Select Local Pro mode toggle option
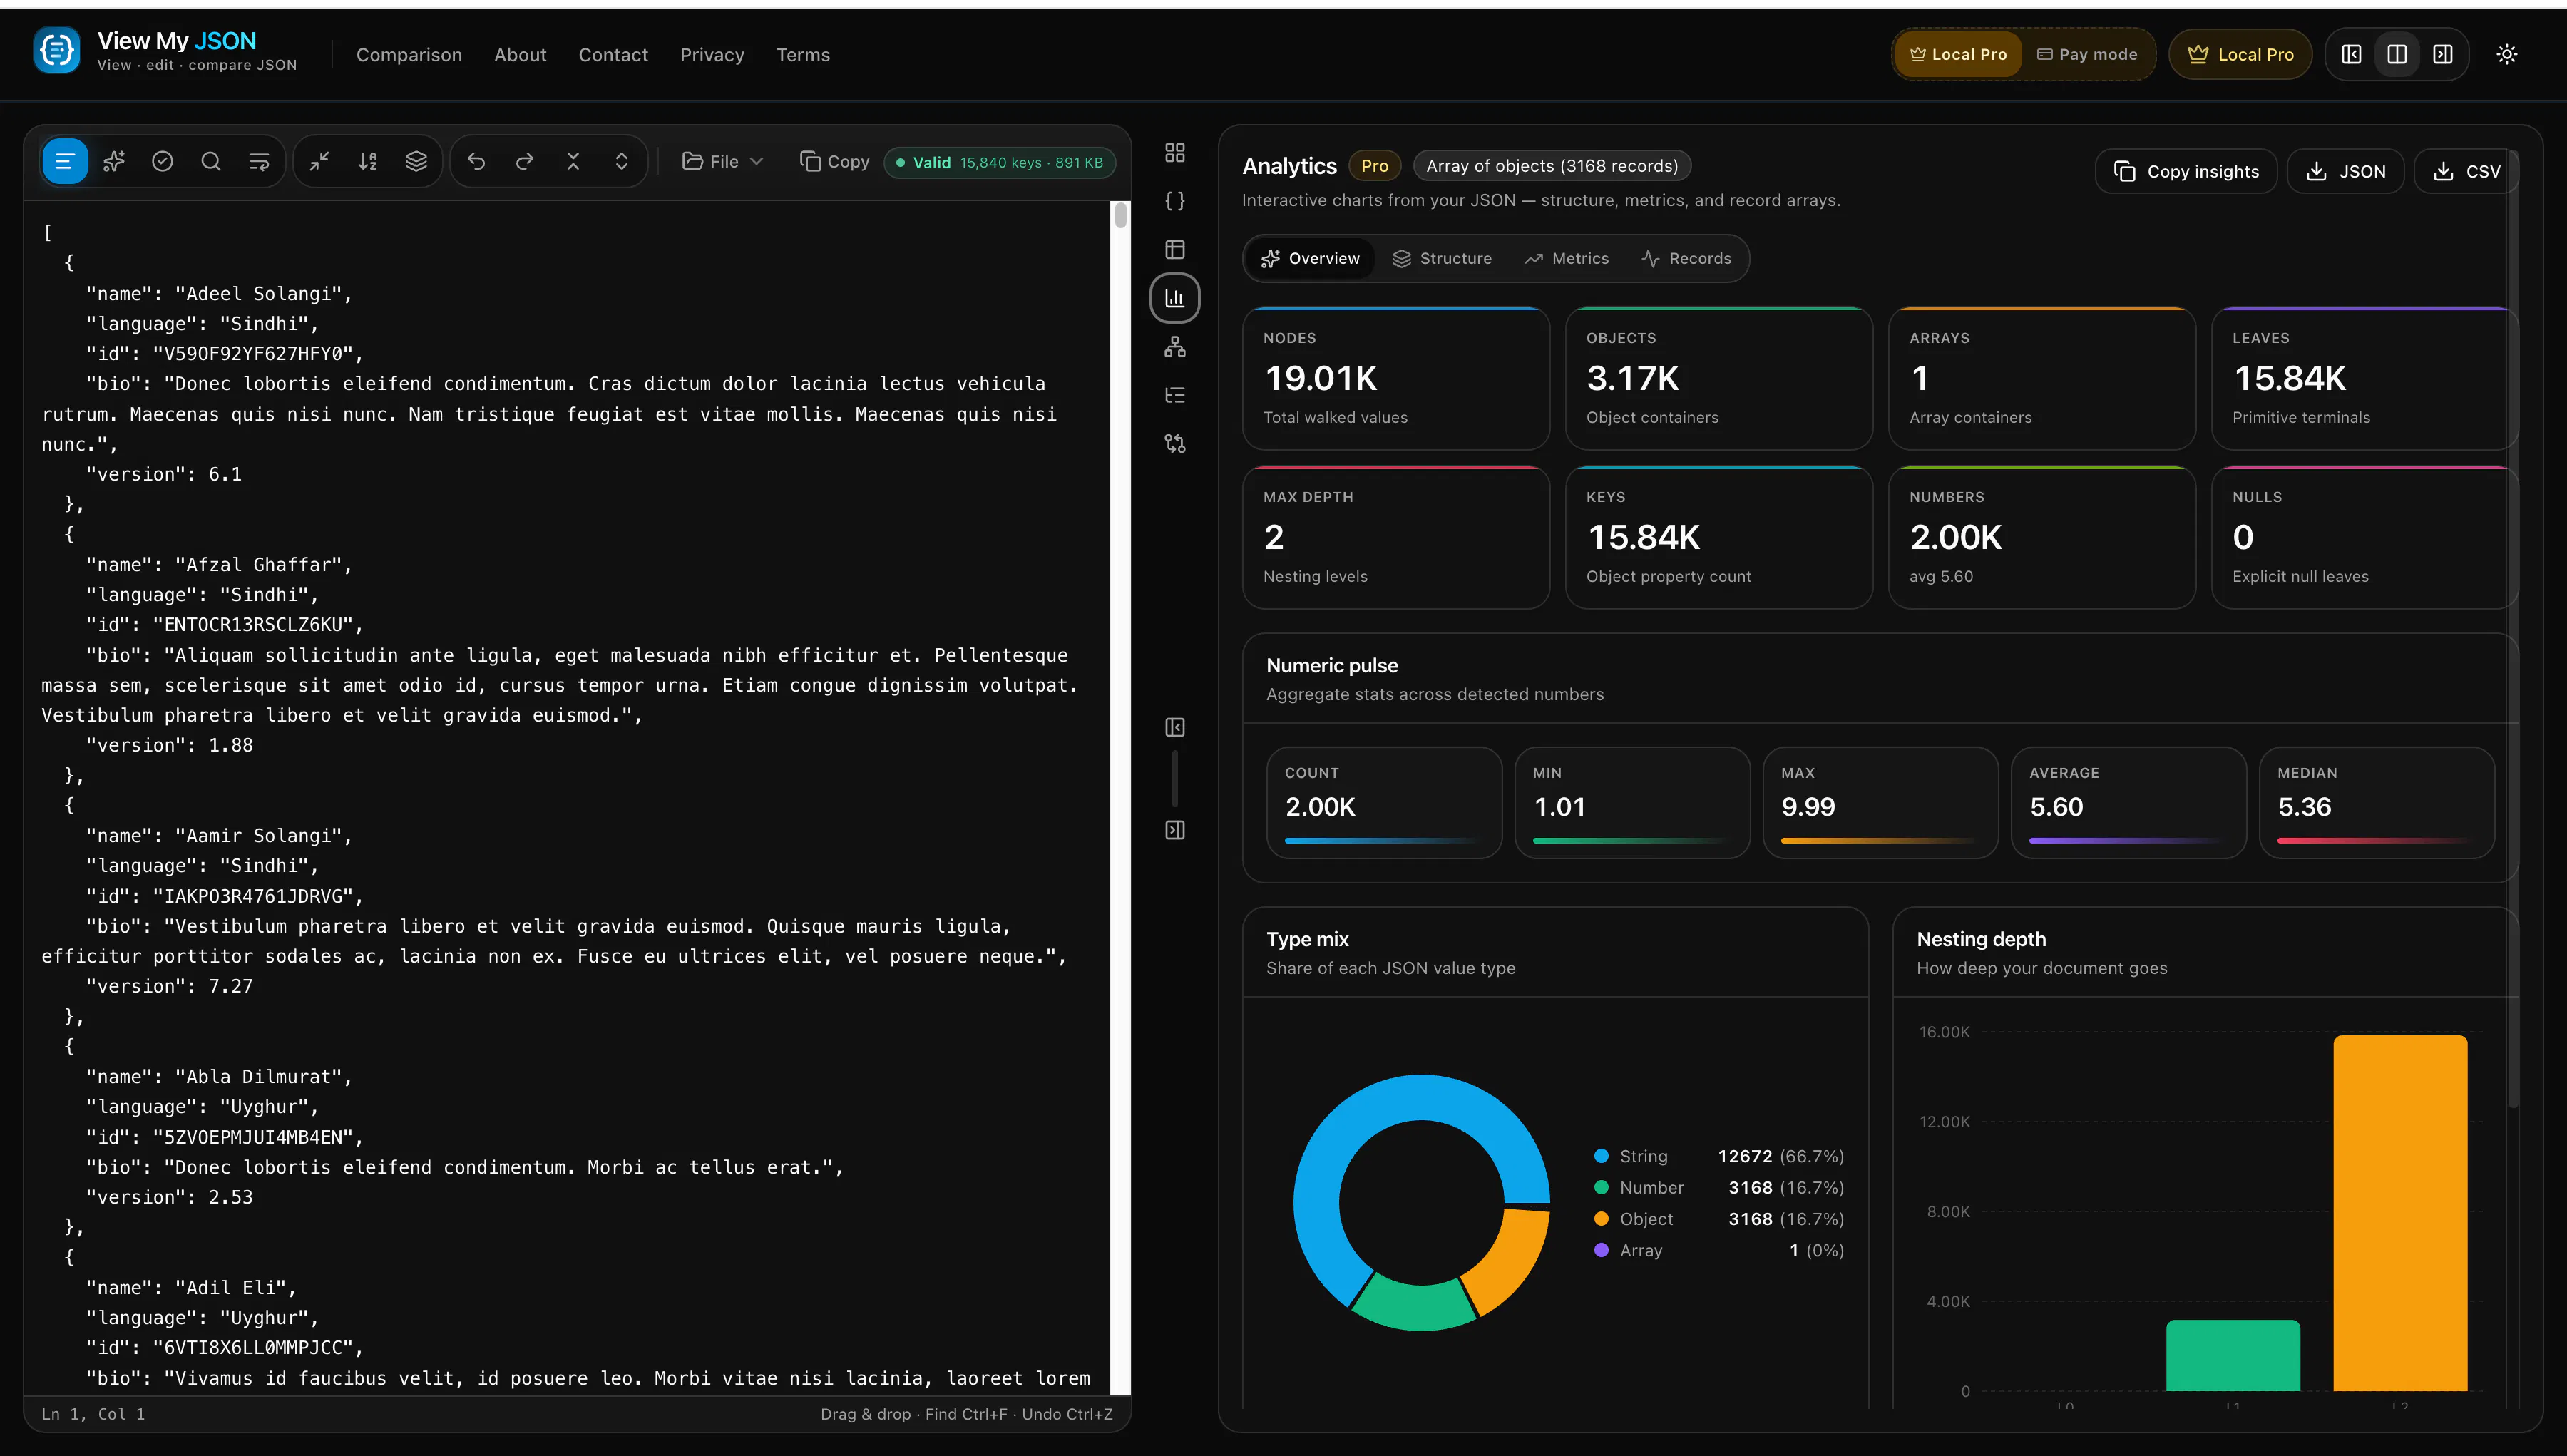Screen dimensions: 2567x1456 pos(1958,54)
